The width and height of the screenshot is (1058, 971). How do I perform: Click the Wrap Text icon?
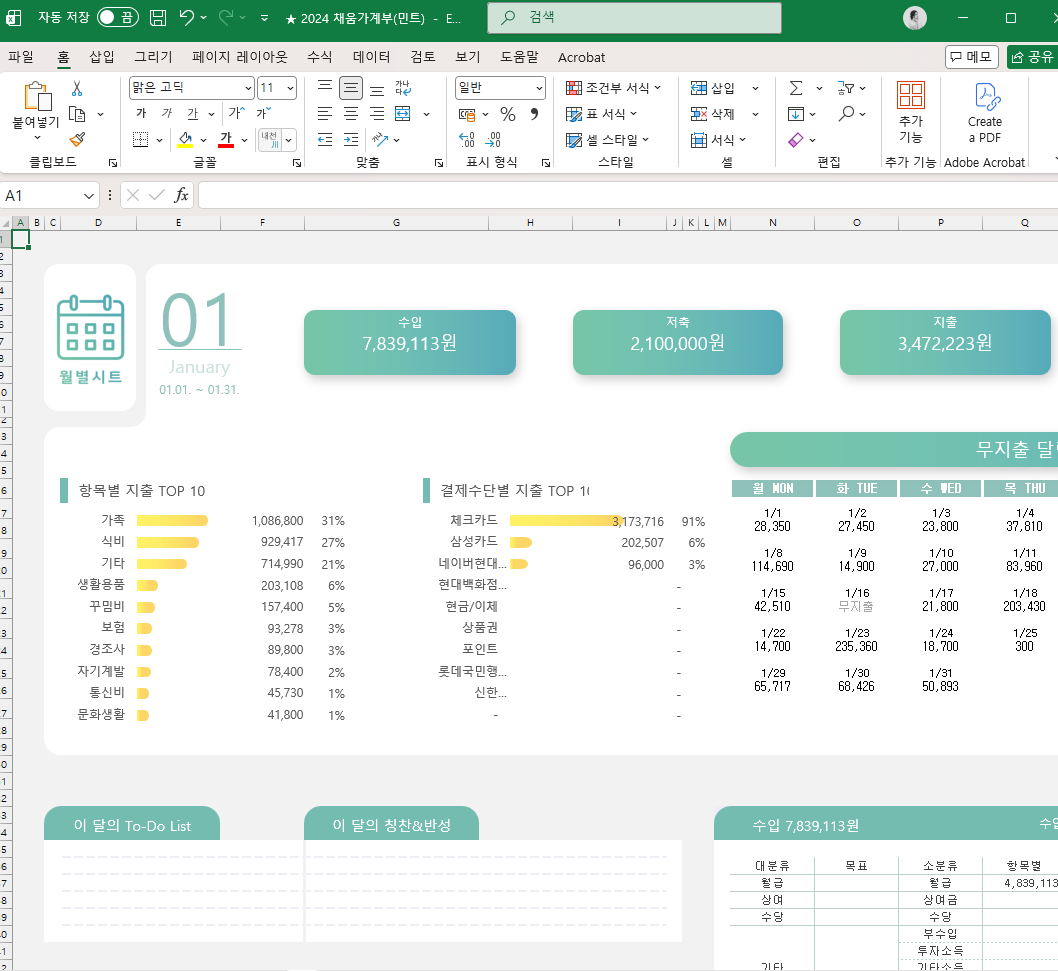pos(403,88)
